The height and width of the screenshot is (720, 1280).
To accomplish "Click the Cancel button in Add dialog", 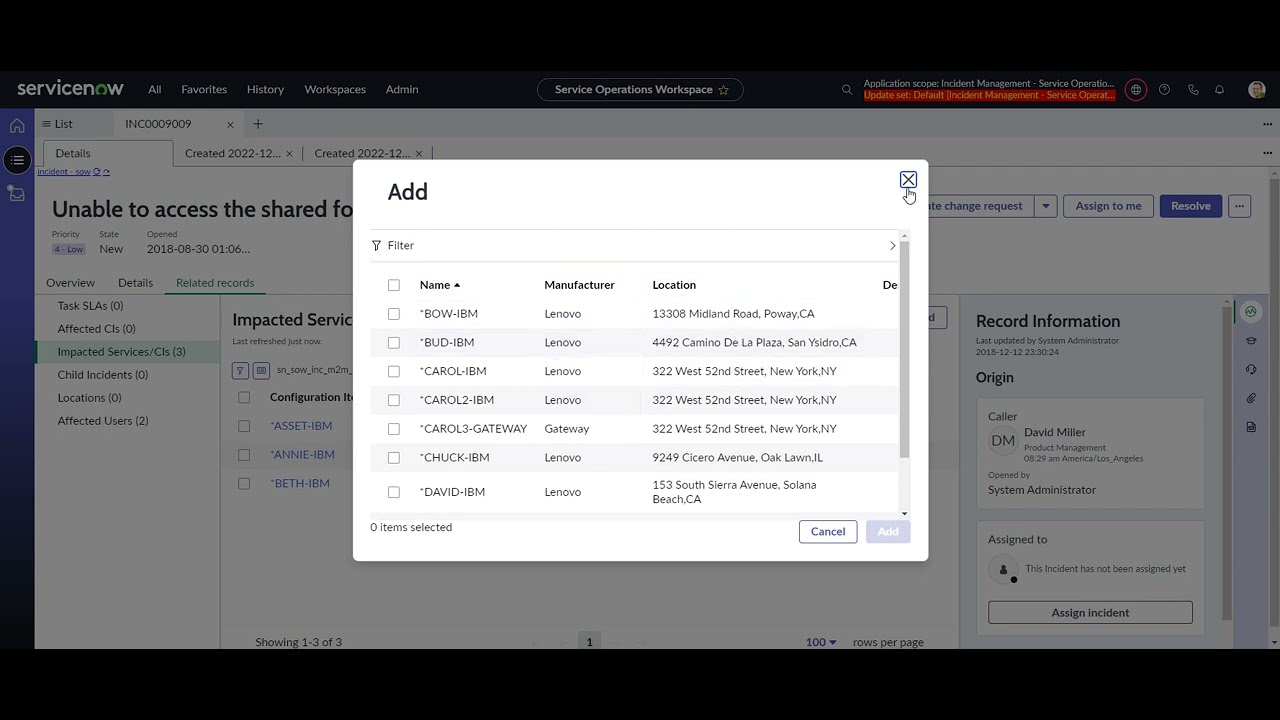I will tap(828, 532).
